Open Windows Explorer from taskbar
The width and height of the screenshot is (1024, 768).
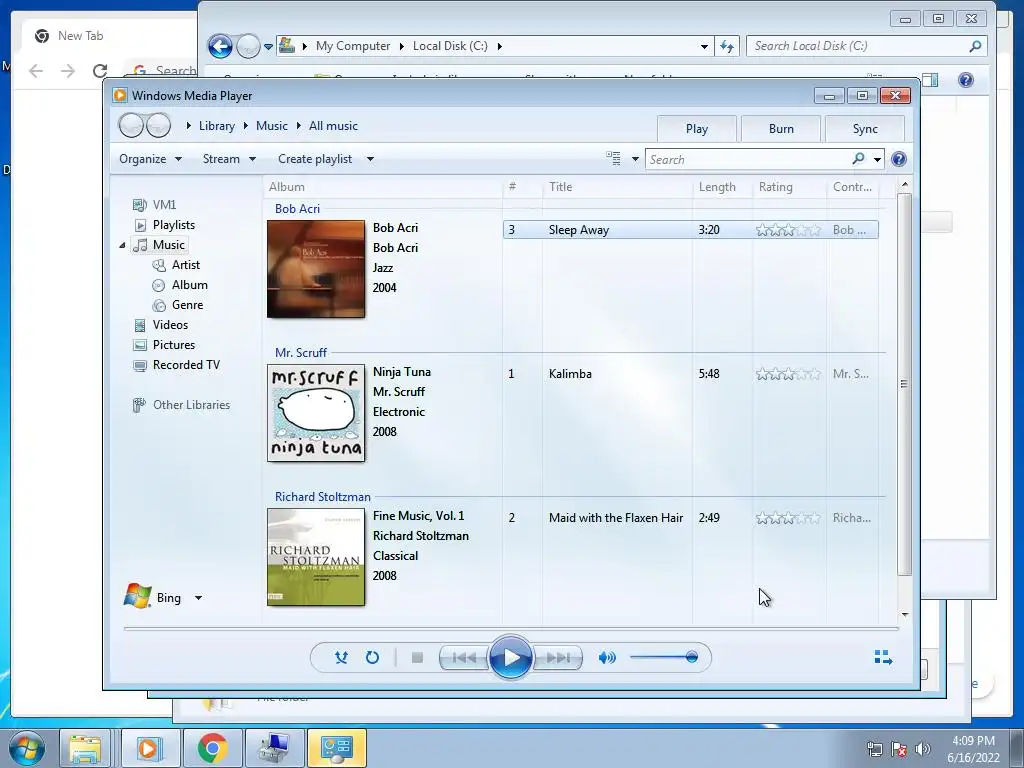85,748
